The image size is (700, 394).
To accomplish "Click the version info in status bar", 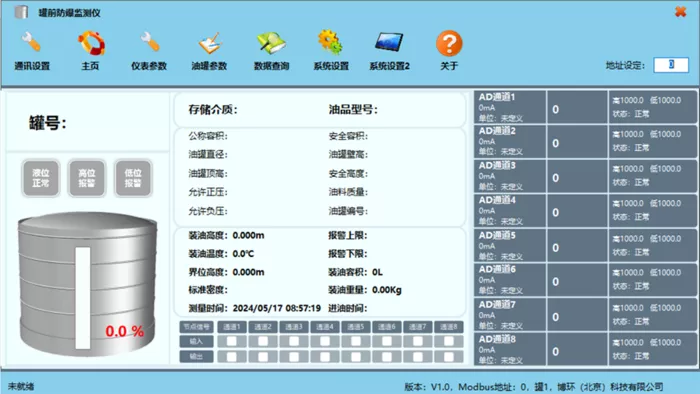I will tap(533, 386).
